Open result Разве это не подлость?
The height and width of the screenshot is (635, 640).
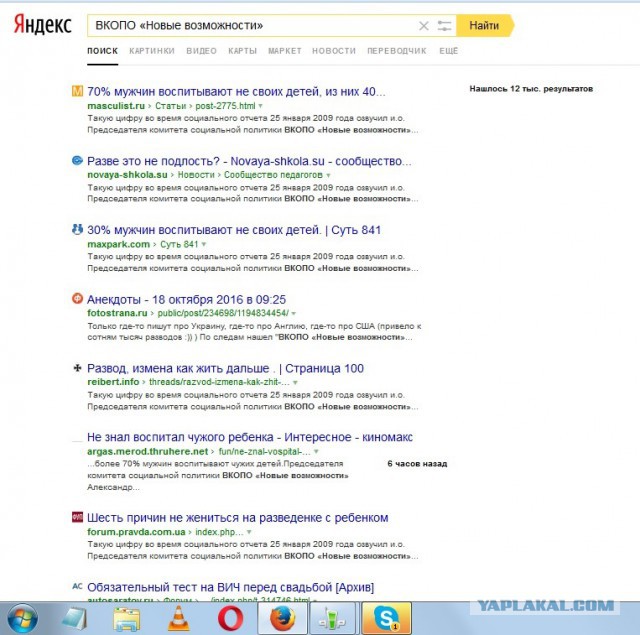pyautogui.click(x=249, y=161)
